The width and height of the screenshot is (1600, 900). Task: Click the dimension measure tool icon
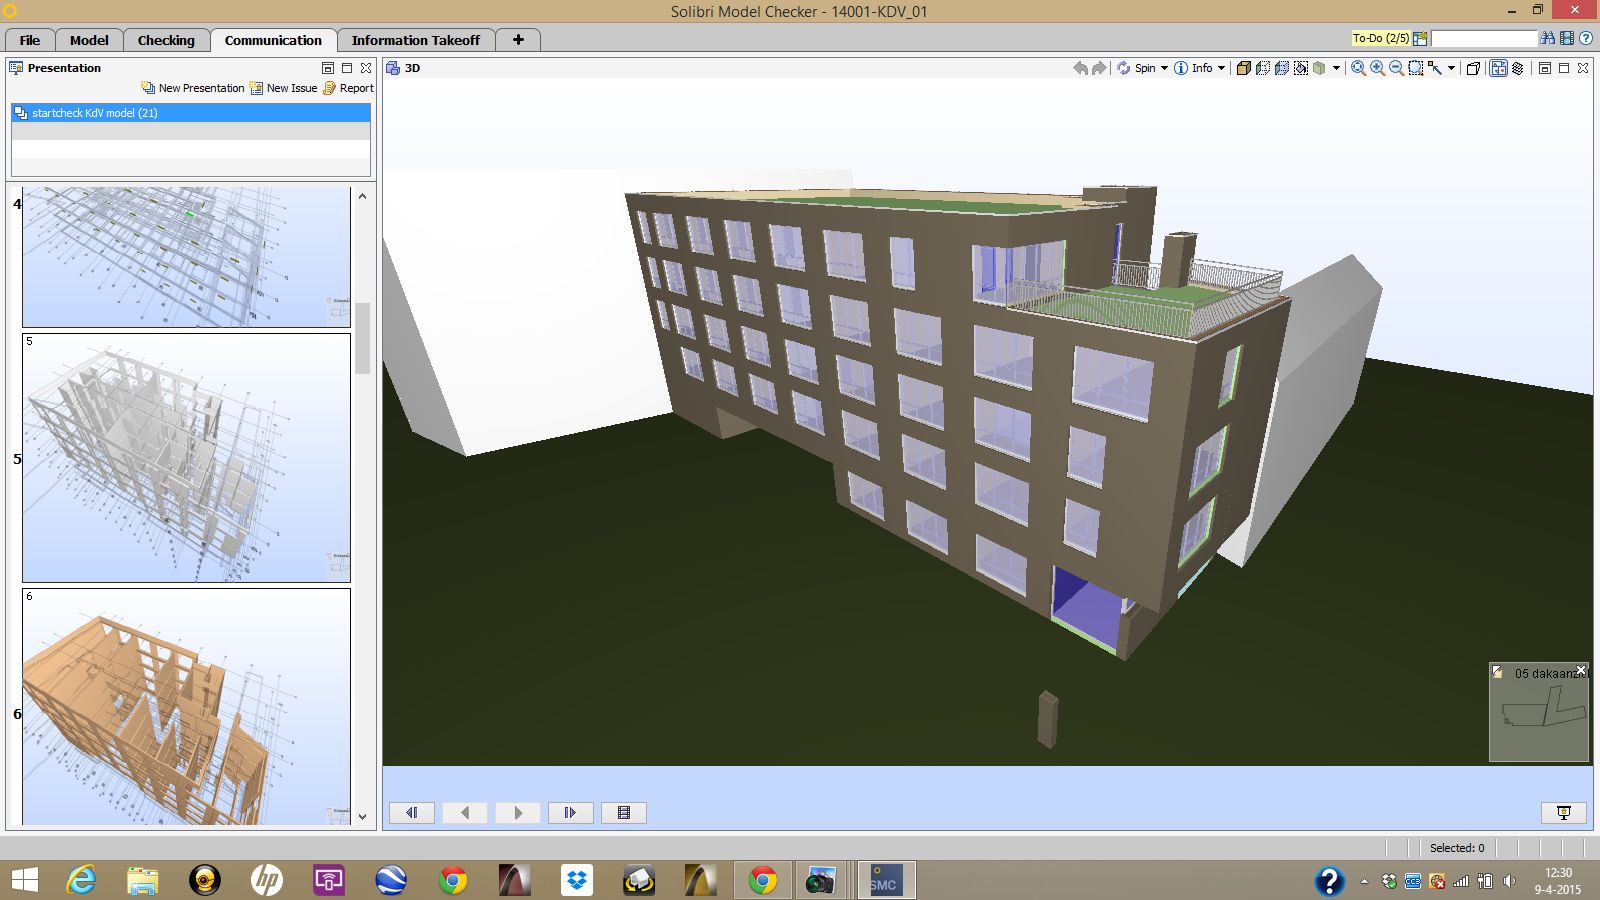(1435, 68)
